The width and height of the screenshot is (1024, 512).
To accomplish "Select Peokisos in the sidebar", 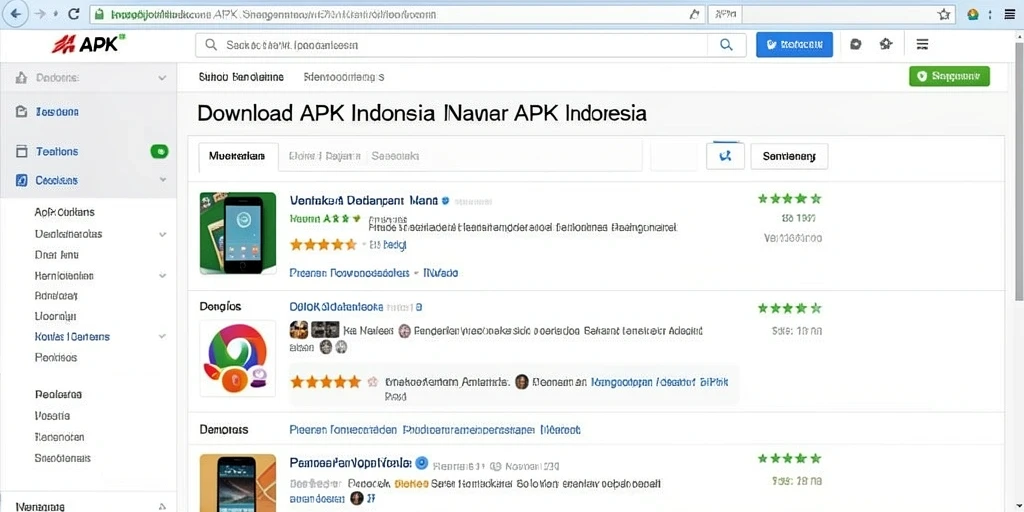I will tap(56, 357).
